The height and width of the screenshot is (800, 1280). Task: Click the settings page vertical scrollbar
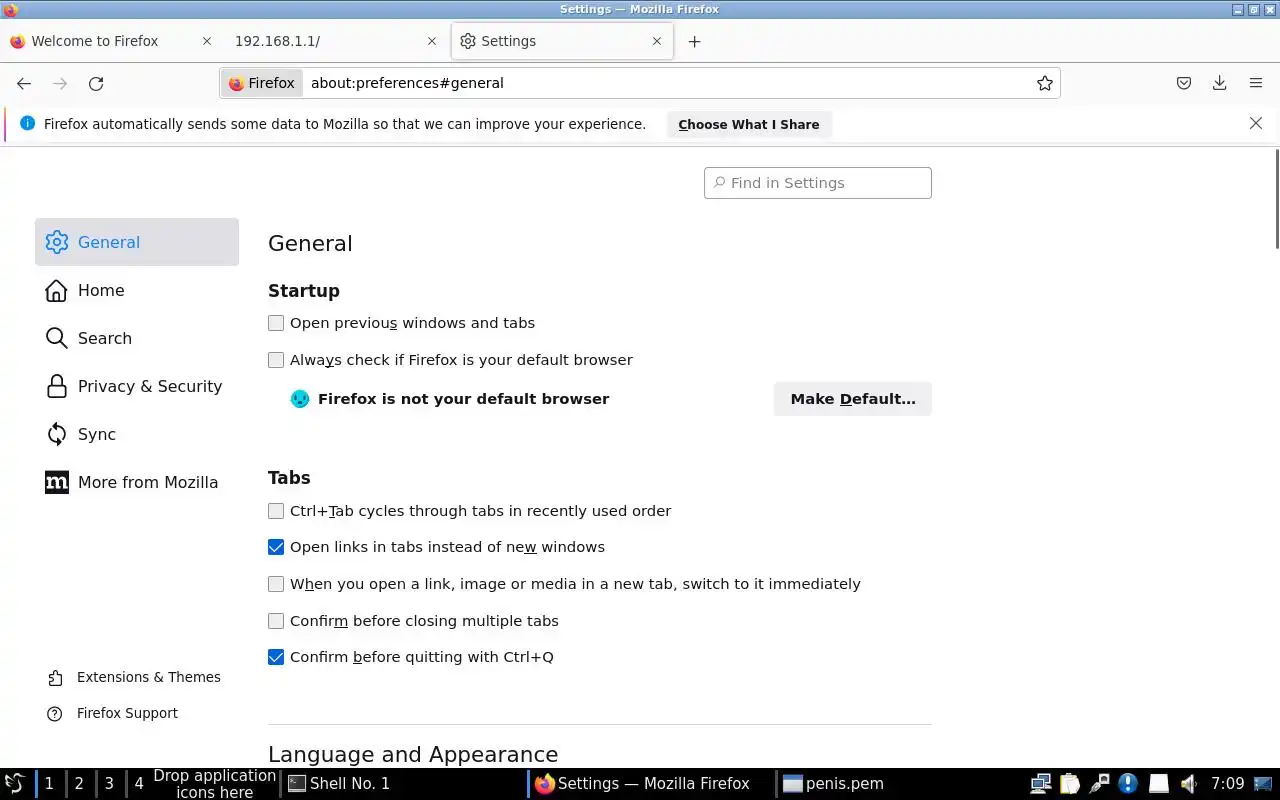(x=1276, y=198)
